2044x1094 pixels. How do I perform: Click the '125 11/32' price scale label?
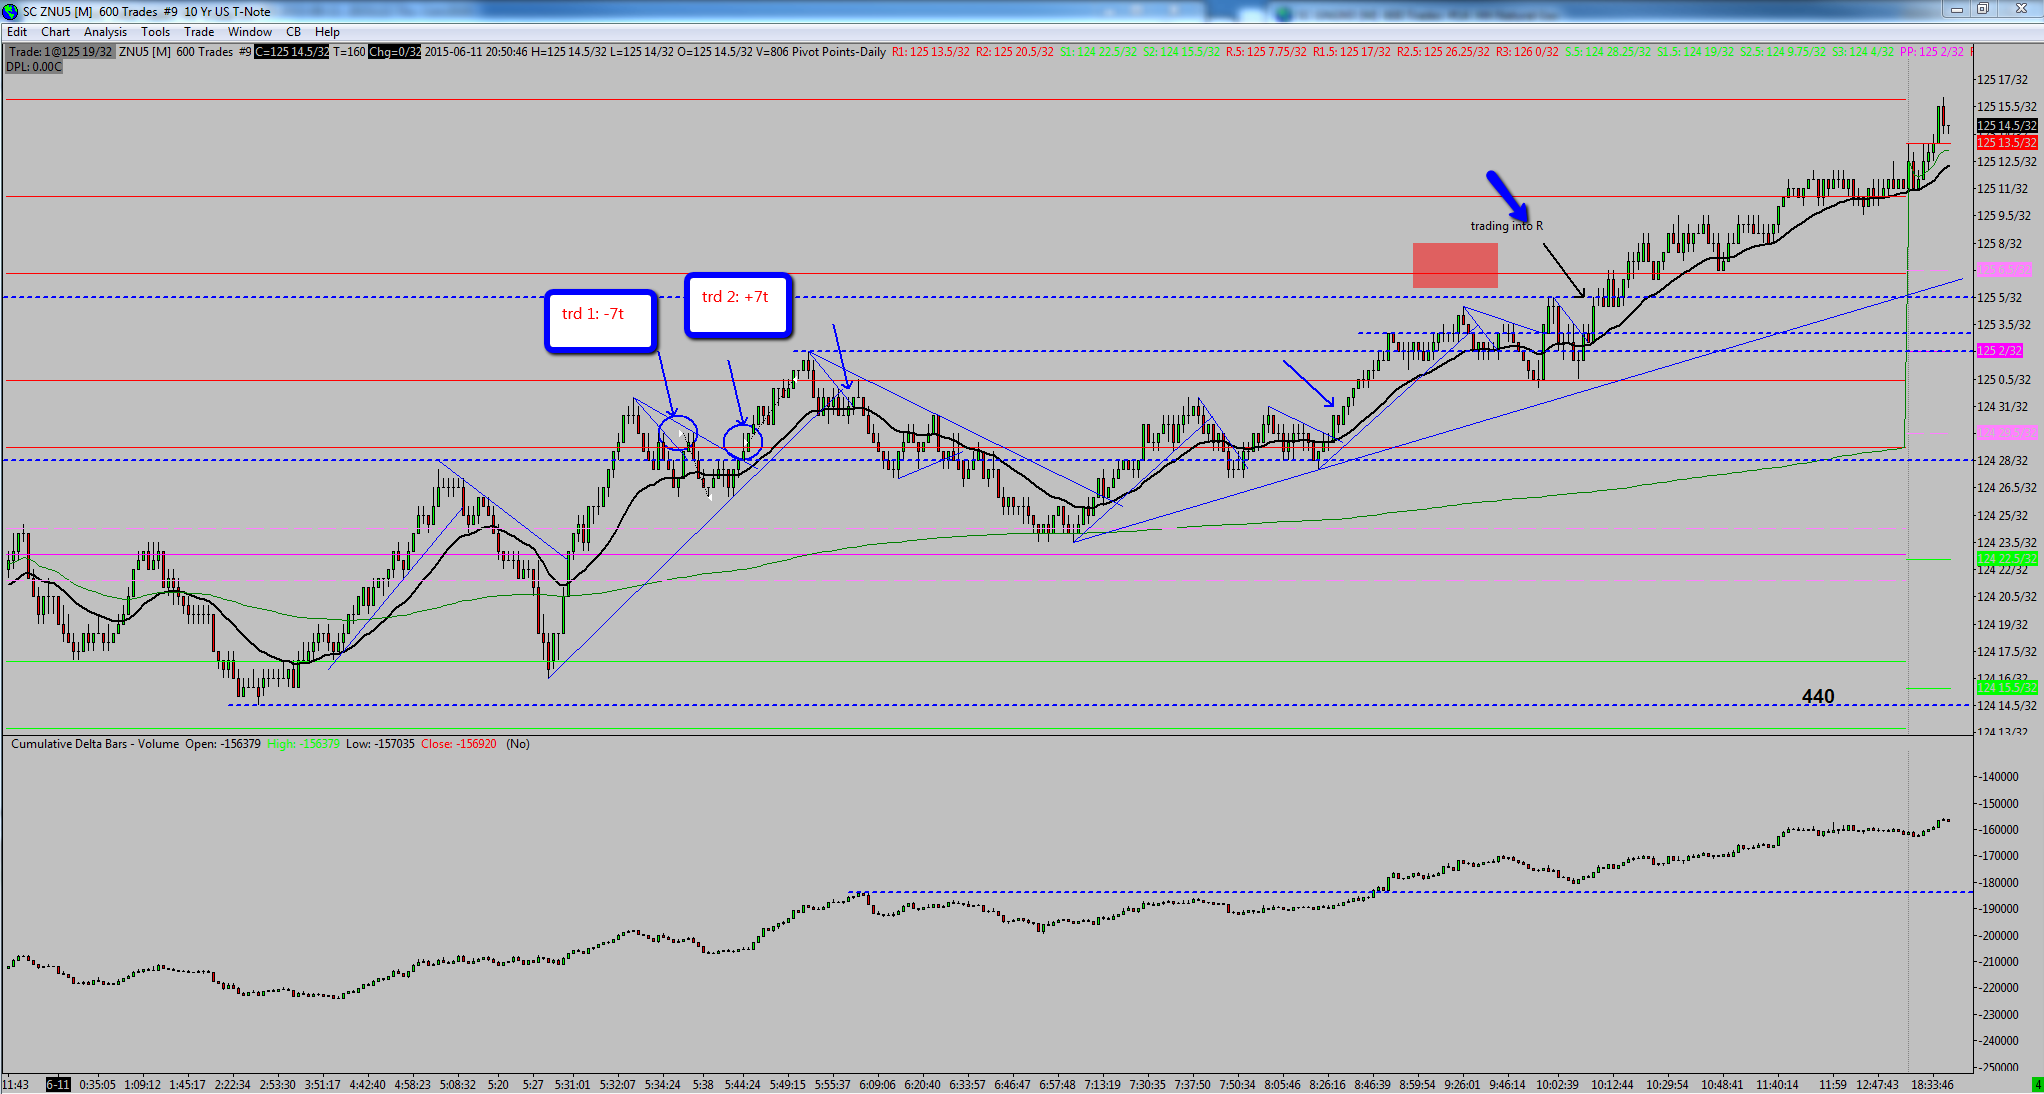tap(2002, 189)
